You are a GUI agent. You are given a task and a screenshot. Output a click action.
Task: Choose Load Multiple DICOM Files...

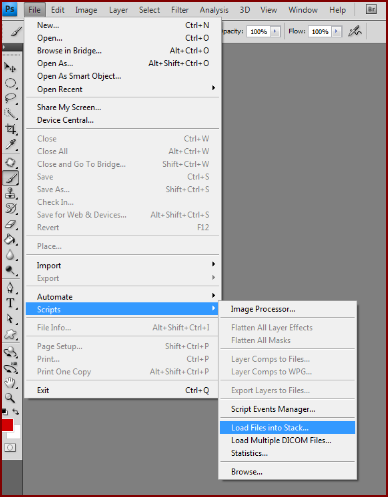[288, 440]
